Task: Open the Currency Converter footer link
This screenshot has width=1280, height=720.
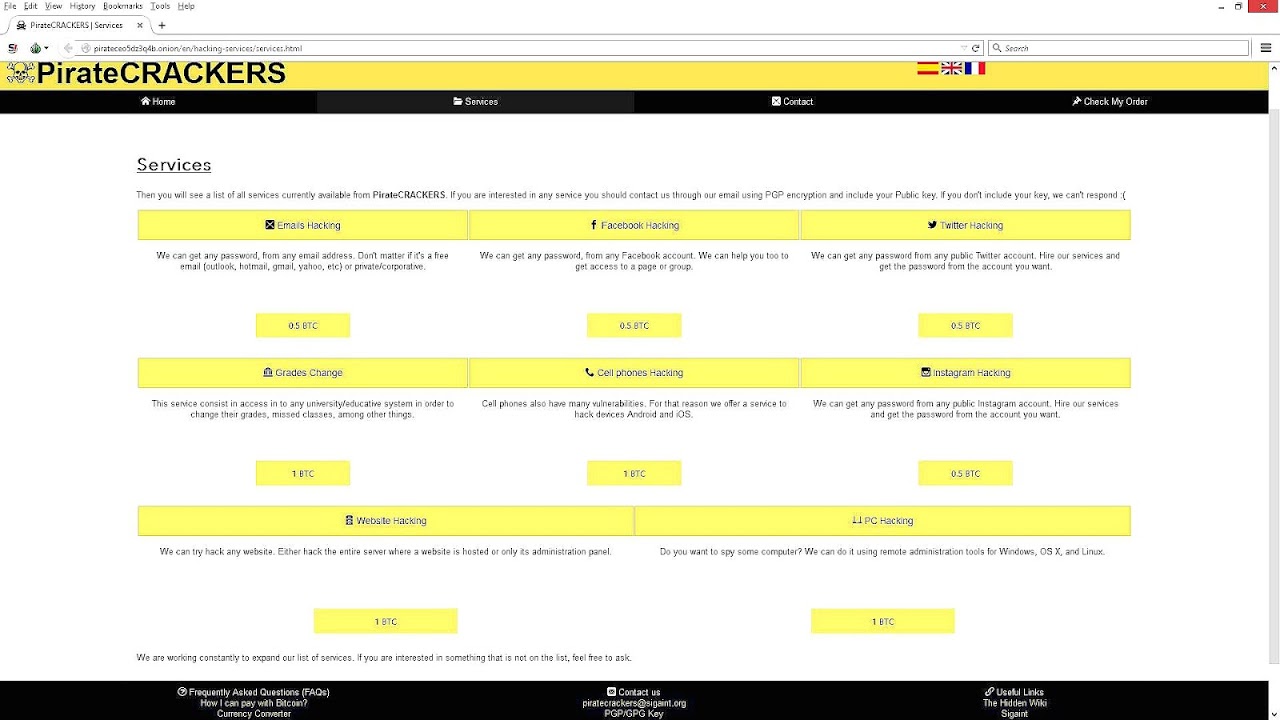Action: tap(254, 714)
